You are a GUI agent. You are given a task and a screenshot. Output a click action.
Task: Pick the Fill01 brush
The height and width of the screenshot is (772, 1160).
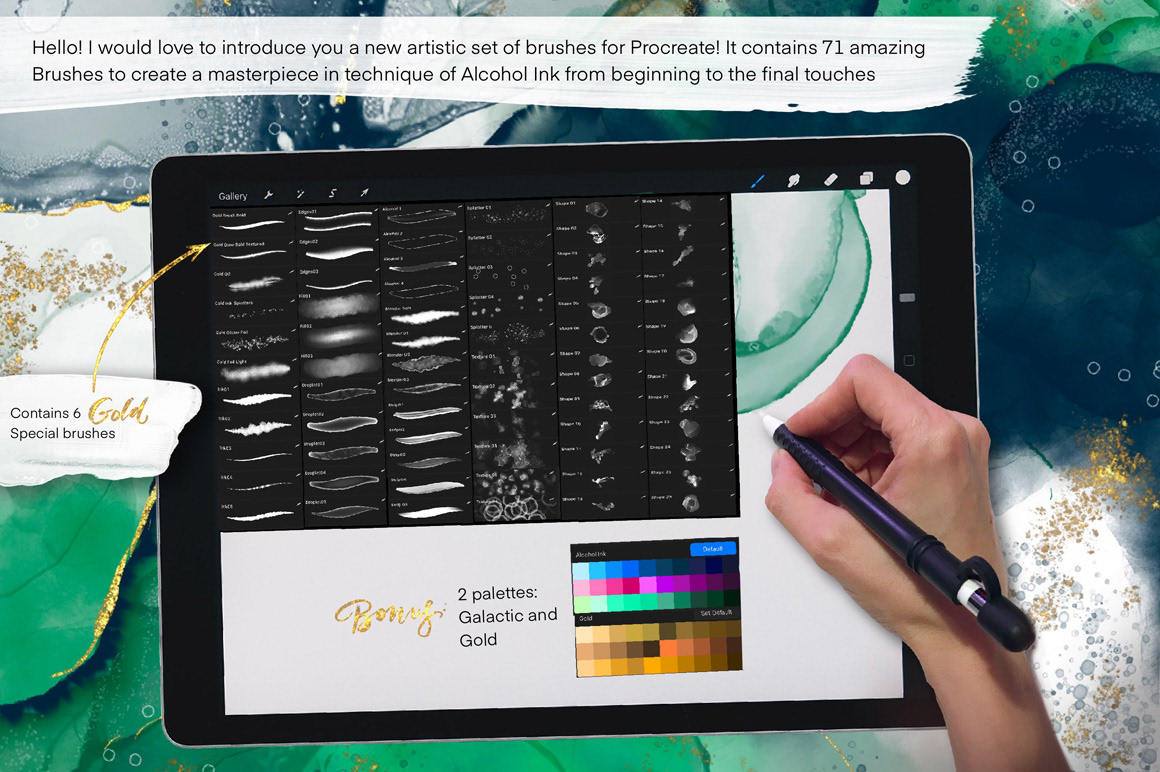point(339,306)
